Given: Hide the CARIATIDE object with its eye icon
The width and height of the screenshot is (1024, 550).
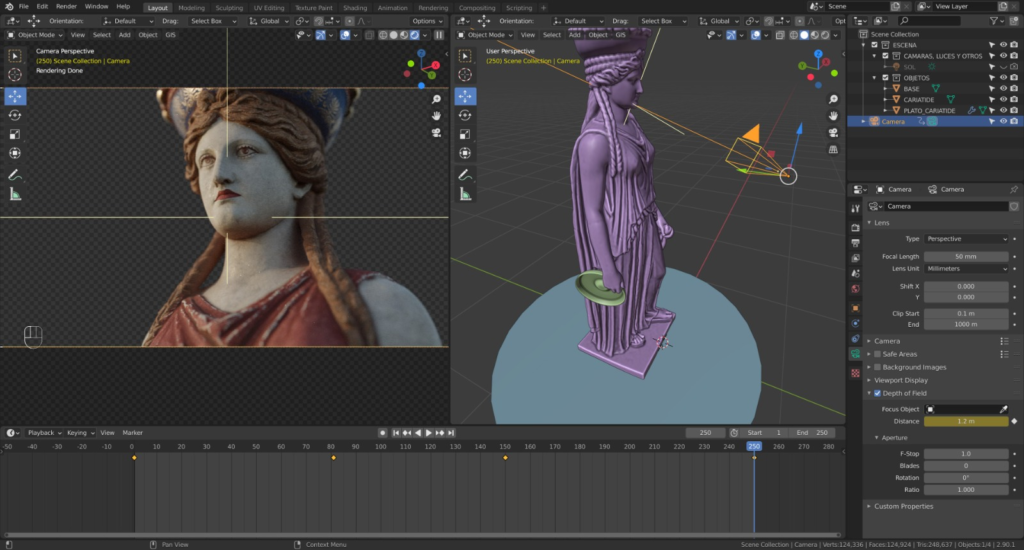Looking at the screenshot, I should click(1002, 99).
